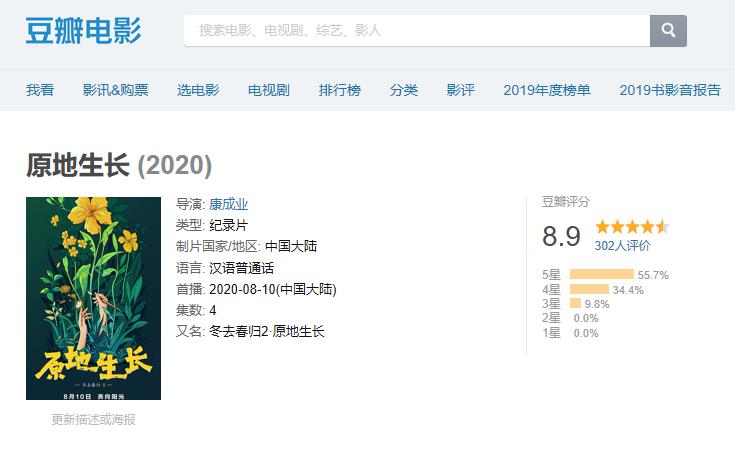
Task: Select the 中国大陆 country text
Action: pos(291,246)
